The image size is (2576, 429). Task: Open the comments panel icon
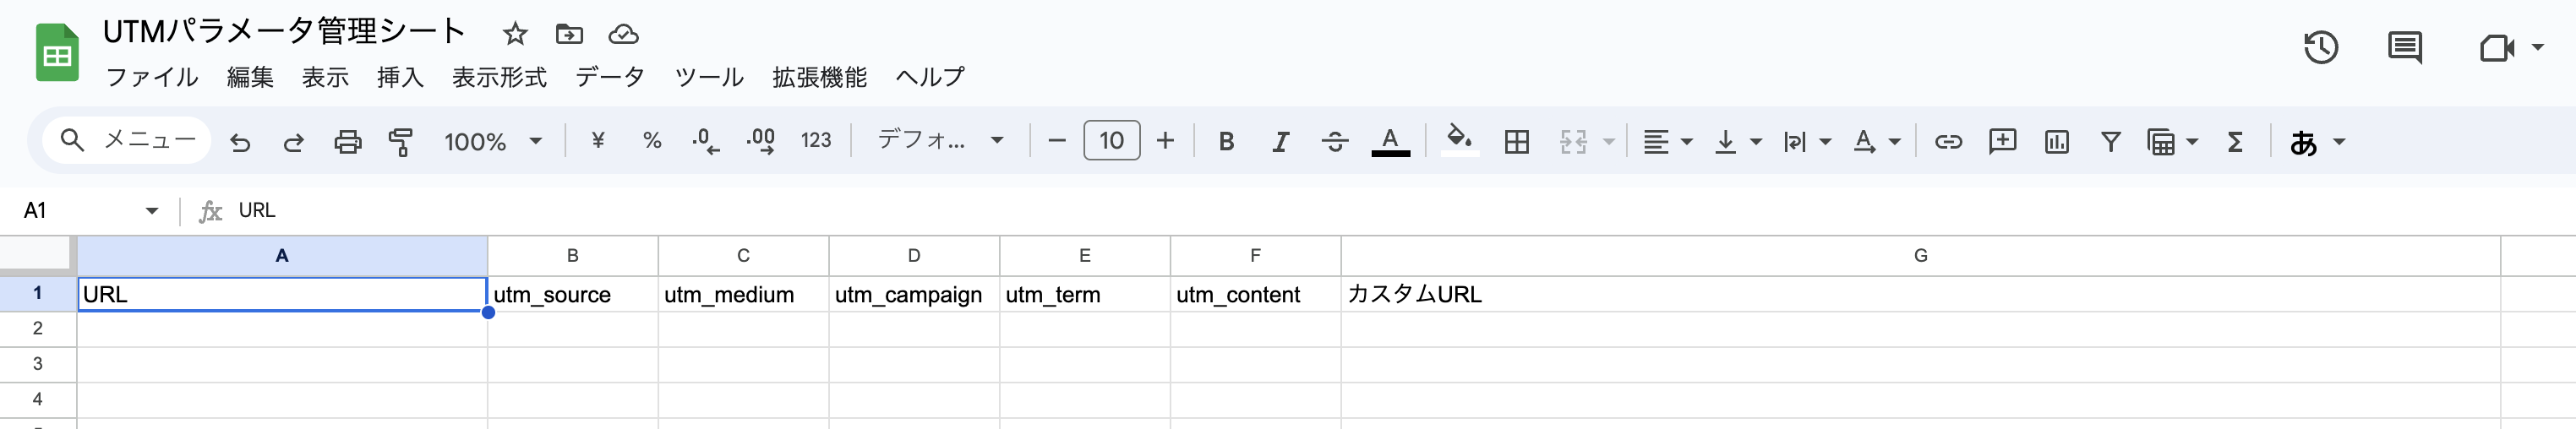tap(2404, 48)
